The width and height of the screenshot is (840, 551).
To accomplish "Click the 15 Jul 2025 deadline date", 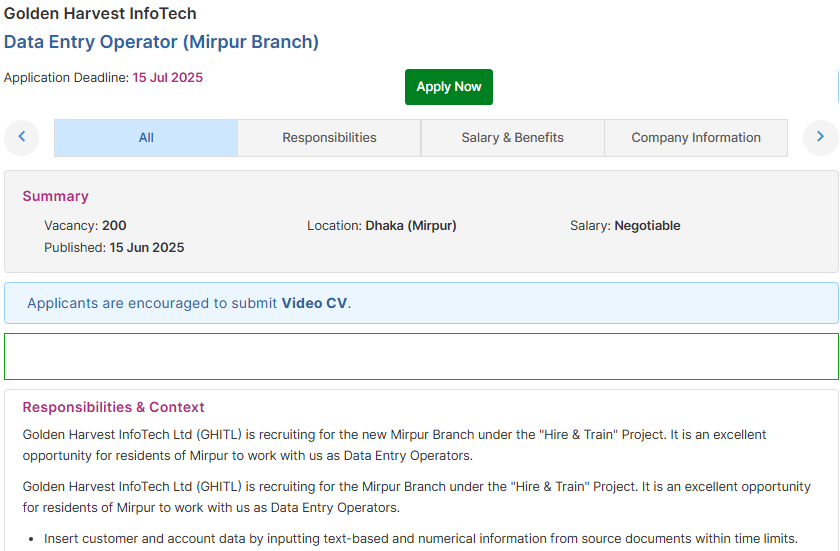I will click(x=168, y=78).
